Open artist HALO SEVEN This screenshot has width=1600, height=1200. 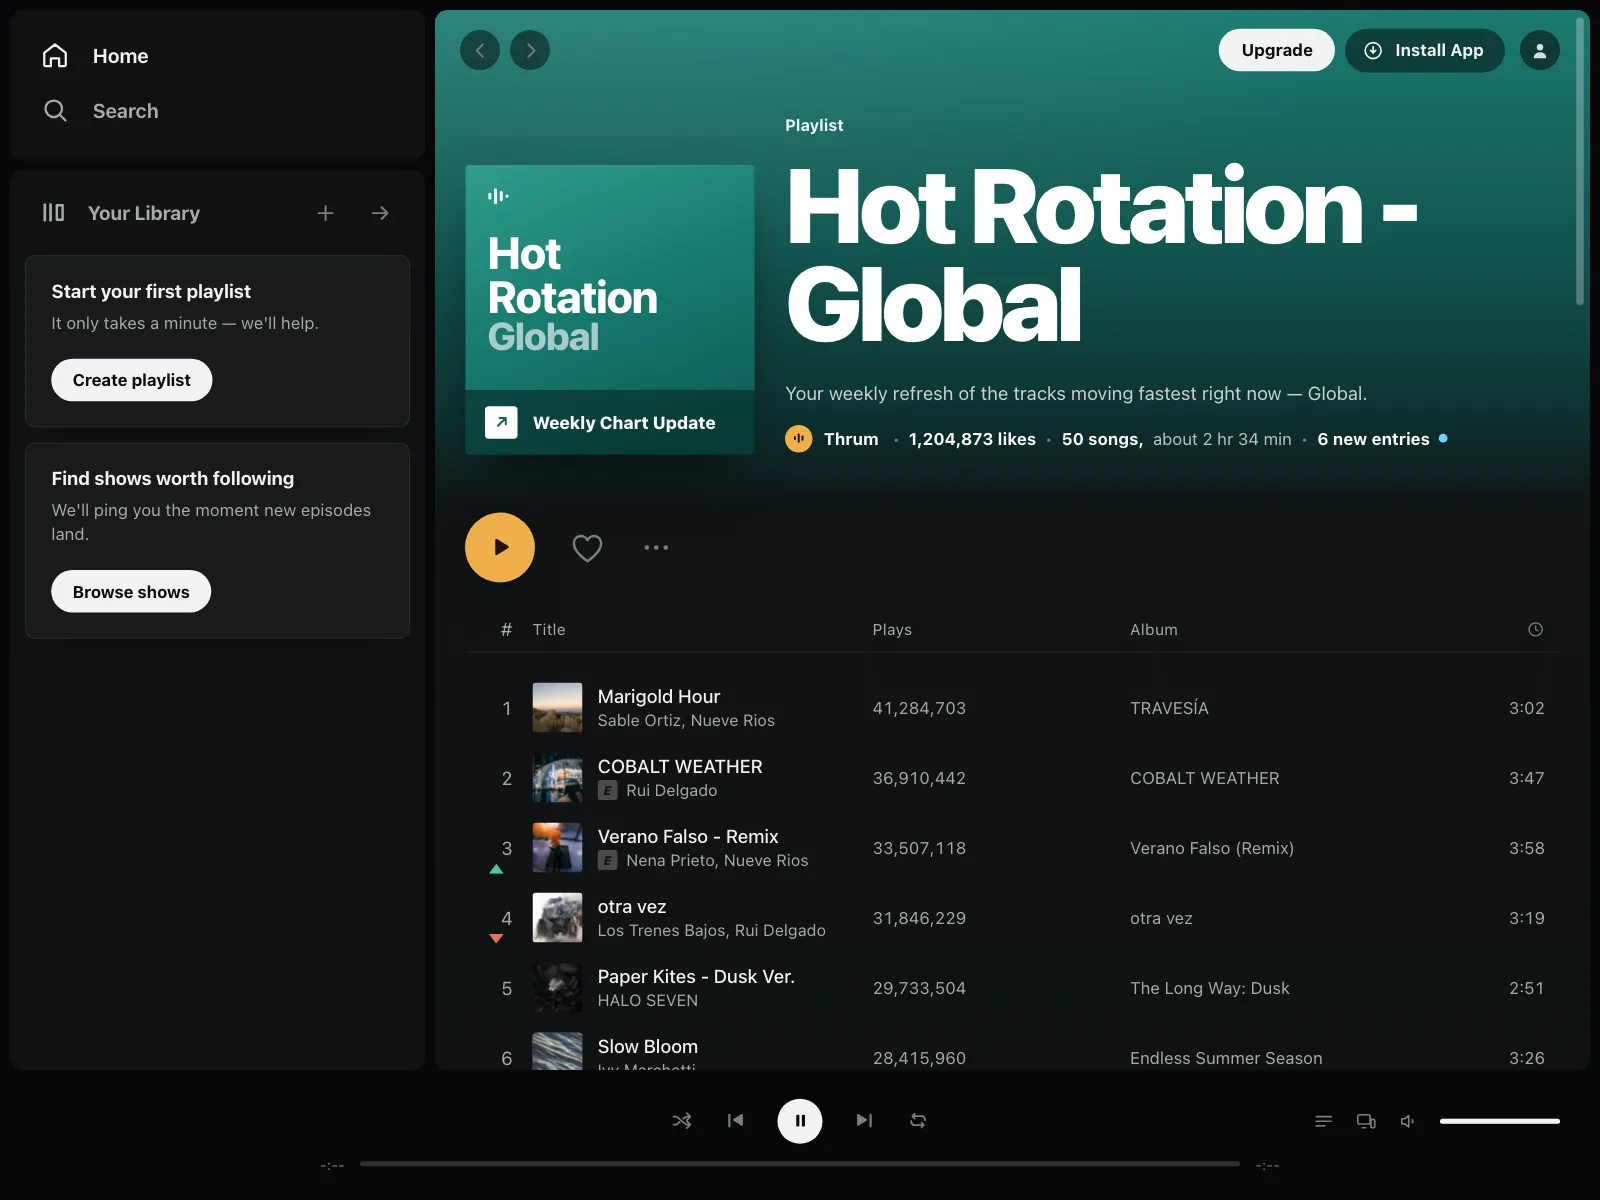click(648, 1000)
